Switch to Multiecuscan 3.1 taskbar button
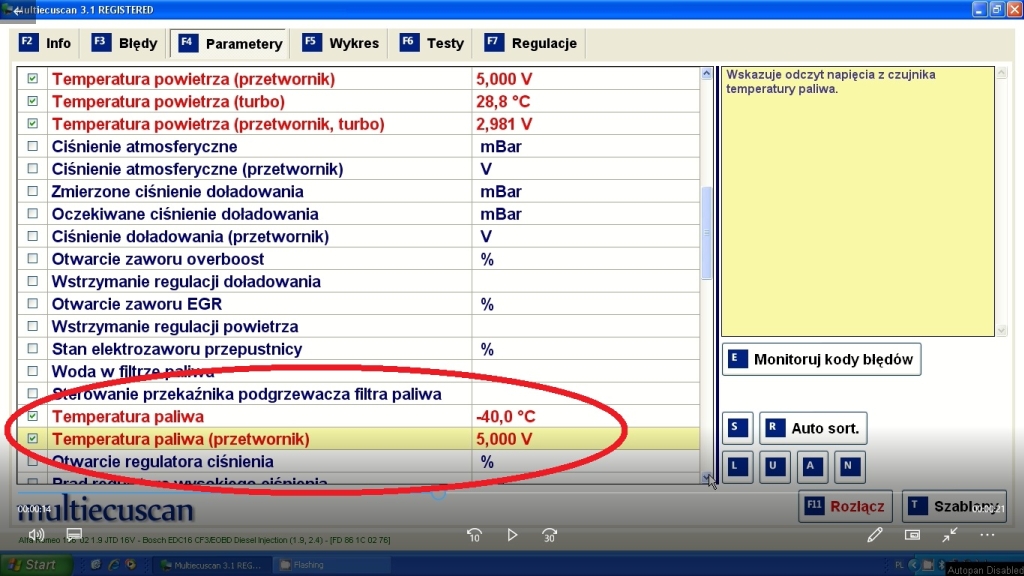Image resolution: width=1024 pixels, height=576 pixels. [211, 565]
